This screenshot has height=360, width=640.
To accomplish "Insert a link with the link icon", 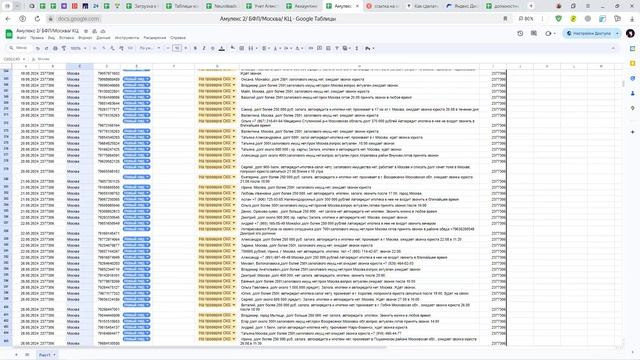I will coord(311,48).
